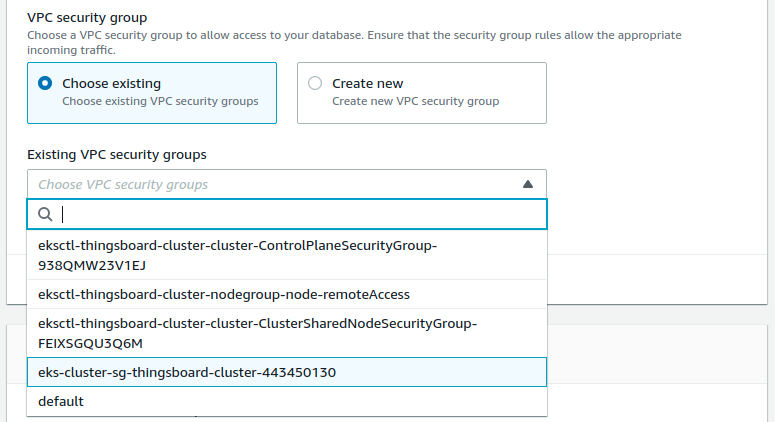The image size is (775, 422).
Task: Collapse the security groups dropdown via arrow
Action: (528, 184)
